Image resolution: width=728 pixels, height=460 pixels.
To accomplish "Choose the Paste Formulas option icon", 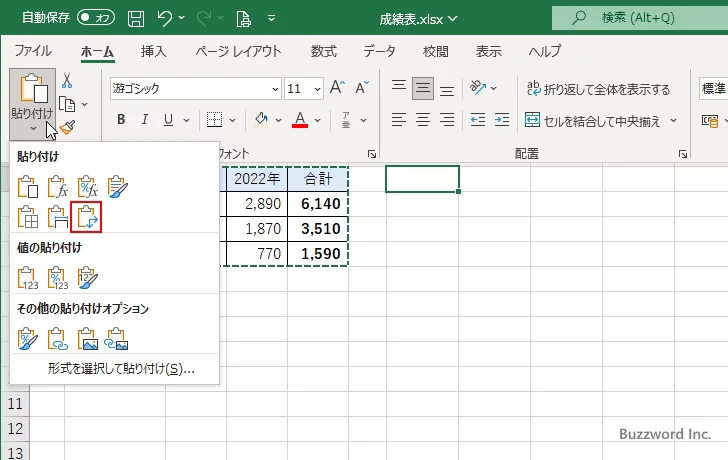I will click(x=58, y=187).
